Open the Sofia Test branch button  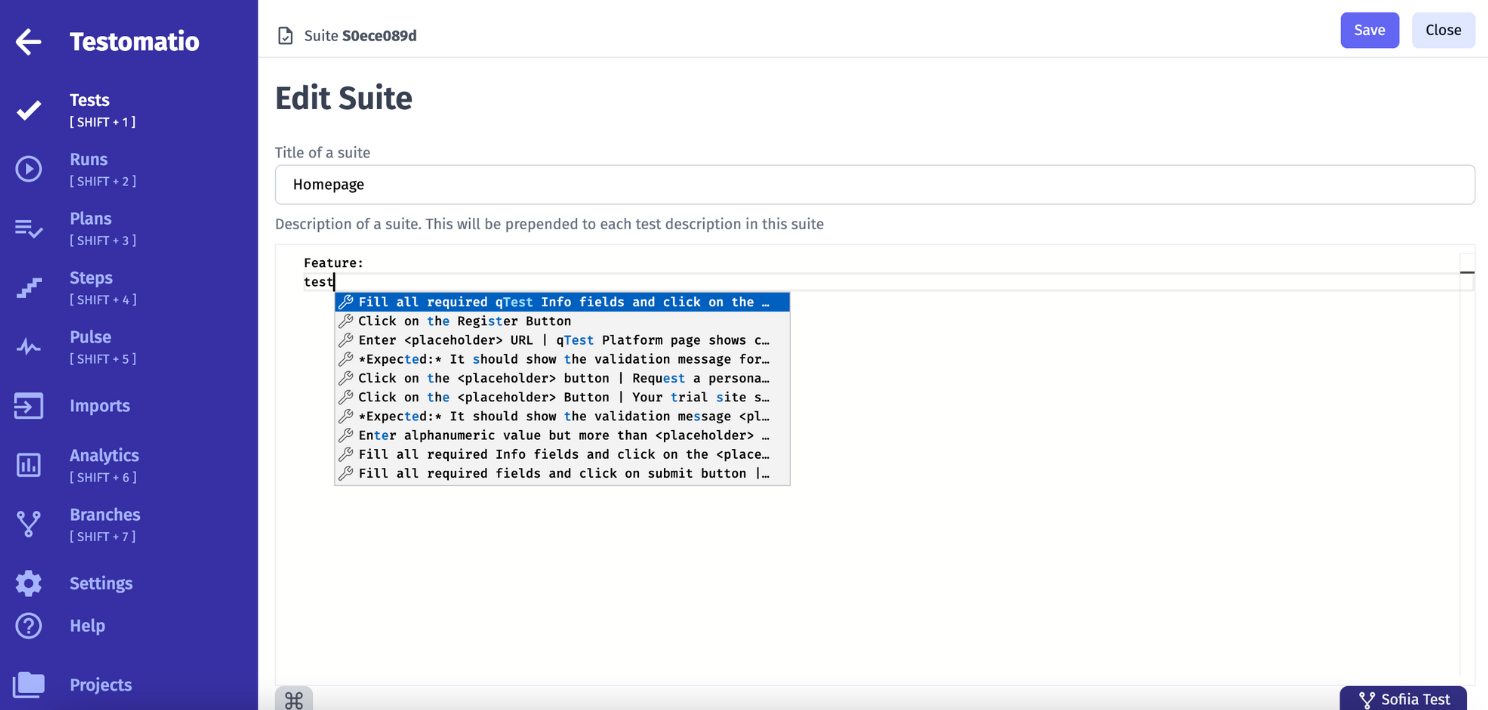(1403, 699)
